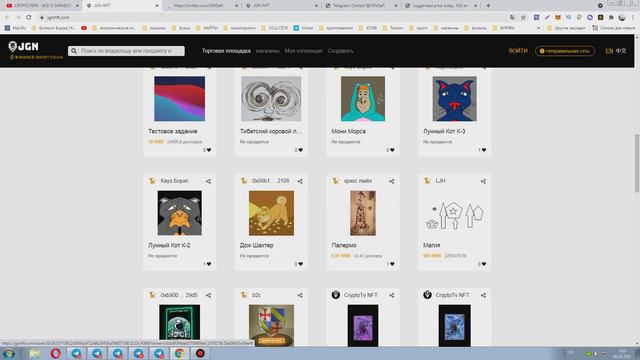Click share icon on Палермо card
The image size is (640, 360).
391,181
